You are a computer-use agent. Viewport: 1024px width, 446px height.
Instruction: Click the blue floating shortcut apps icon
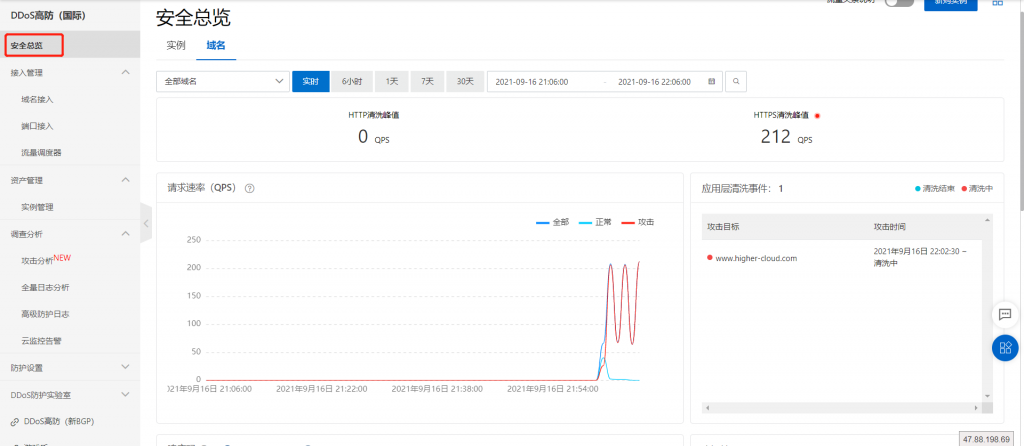(1005, 347)
